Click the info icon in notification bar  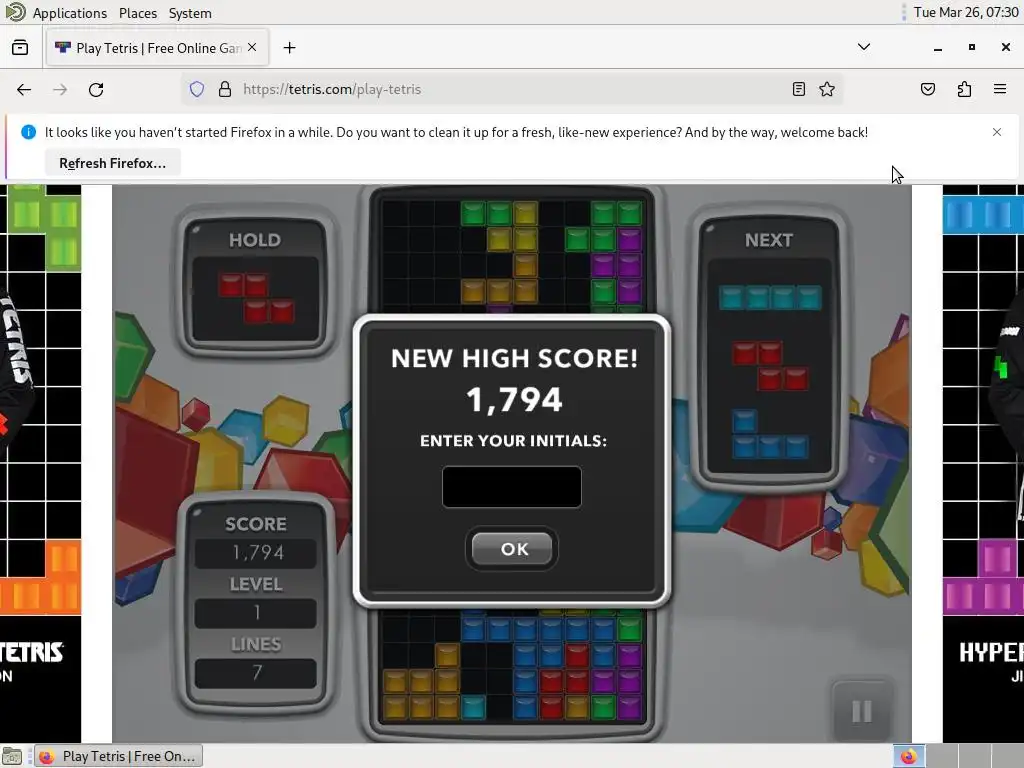tap(28, 132)
